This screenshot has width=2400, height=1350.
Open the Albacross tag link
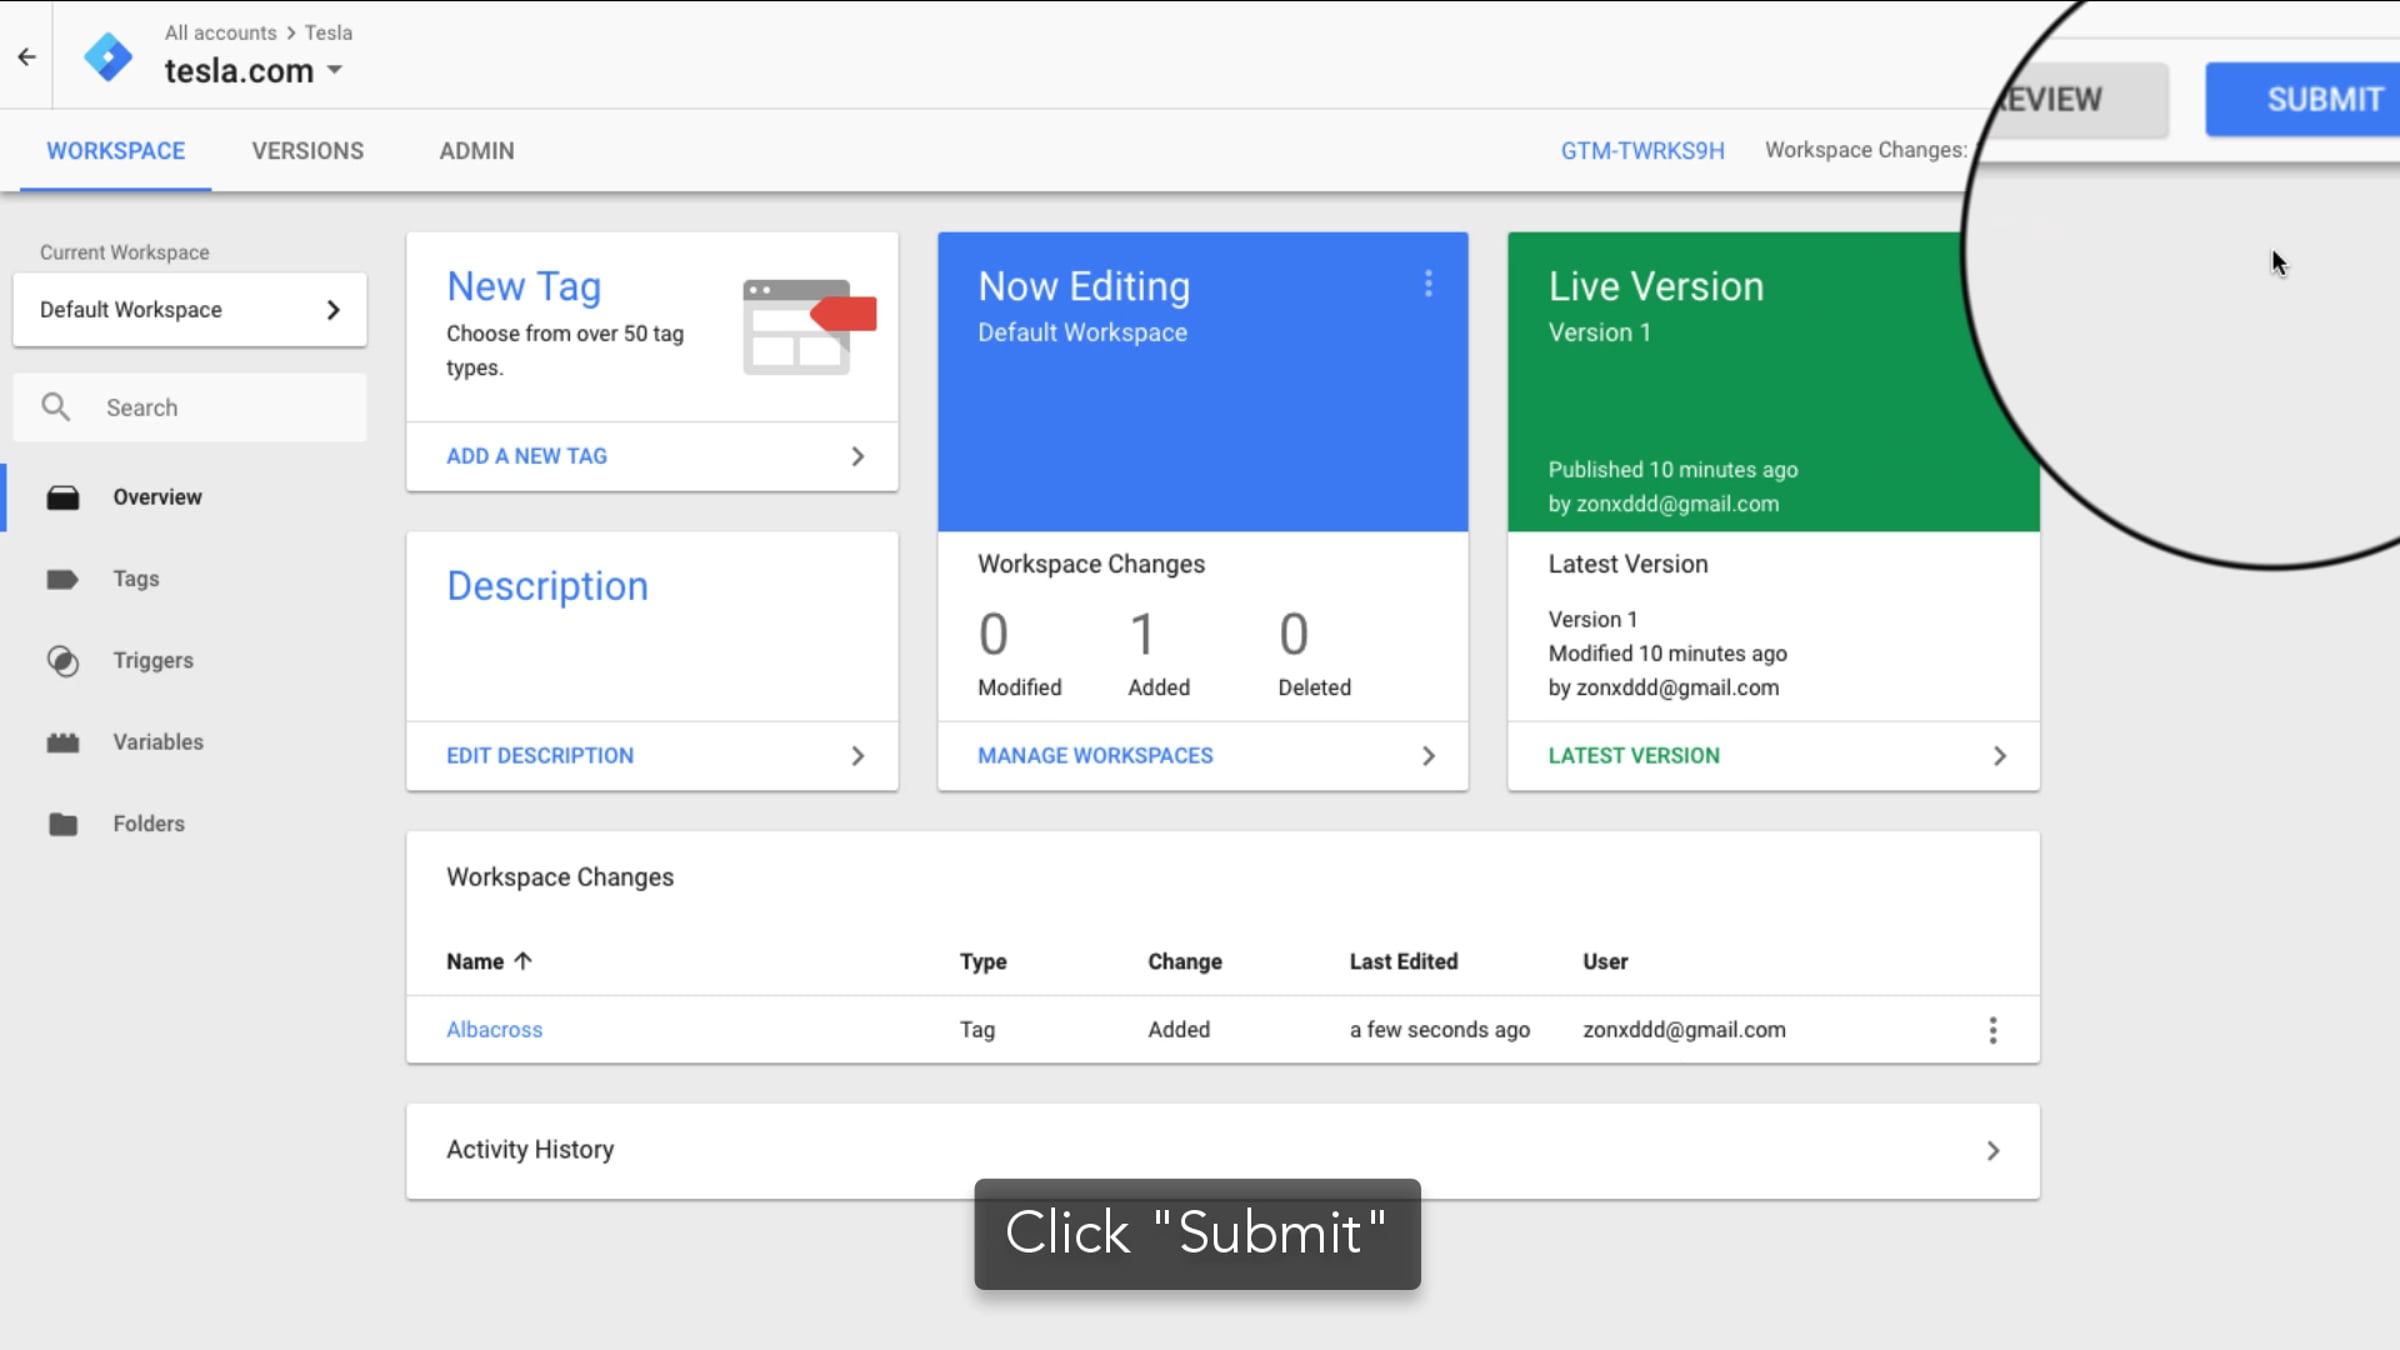tap(494, 1030)
